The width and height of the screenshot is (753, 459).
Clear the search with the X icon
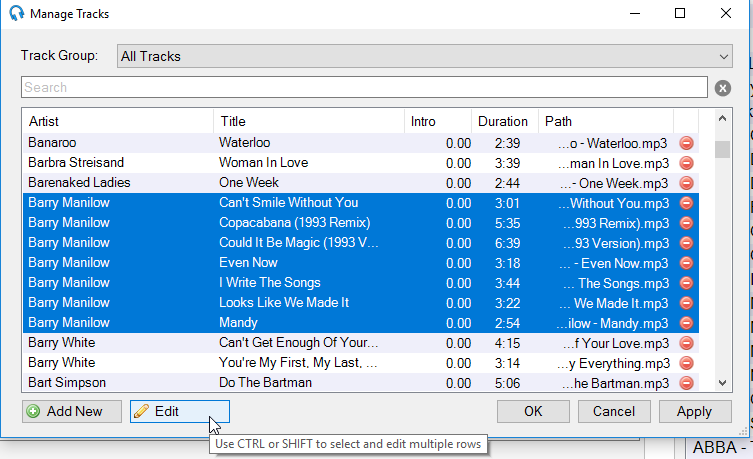click(x=723, y=88)
